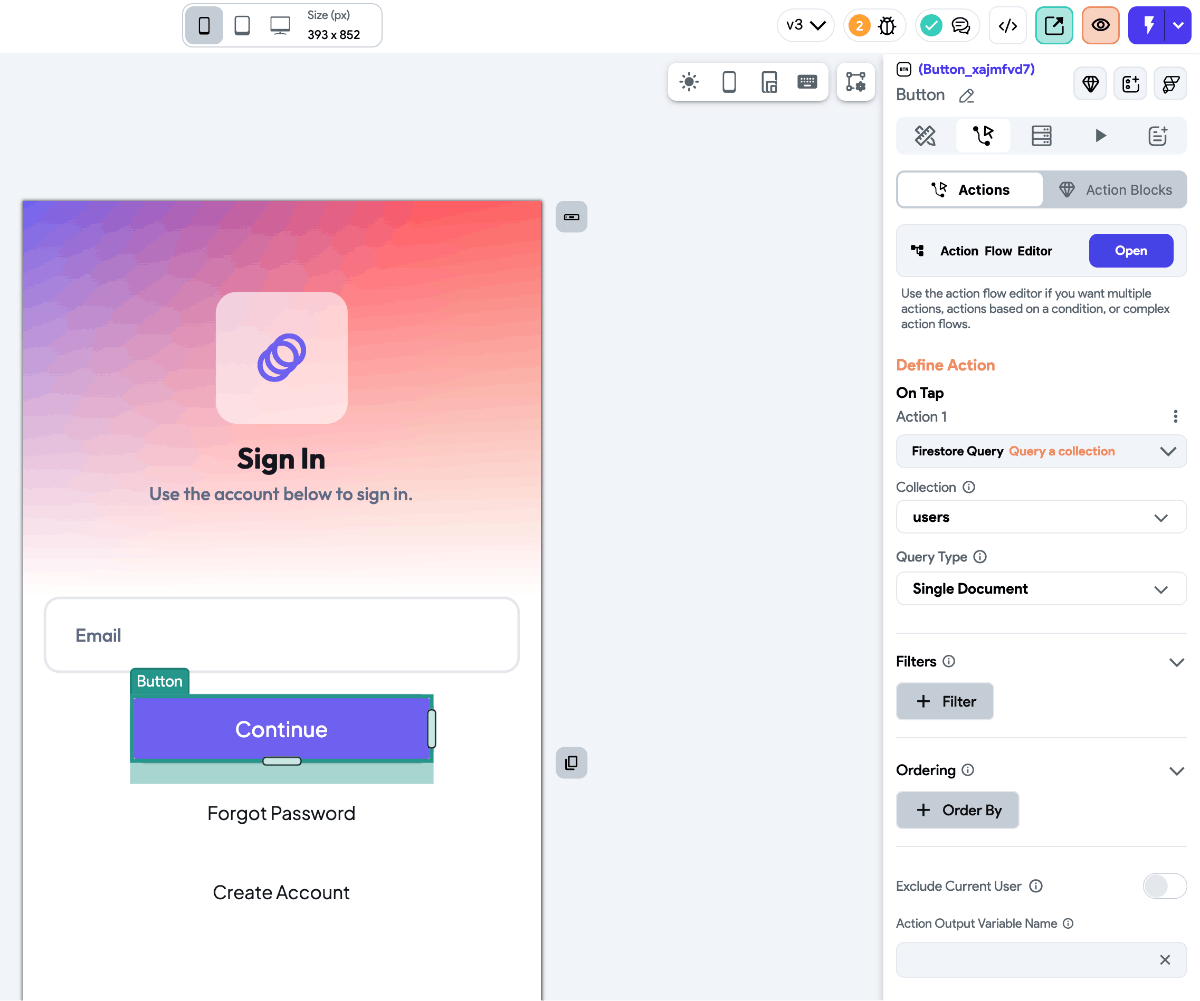This screenshot has height=1001, width=1200.
Task: Click the preview eye icon
Action: pyautogui.click(x=1100, y=26)
